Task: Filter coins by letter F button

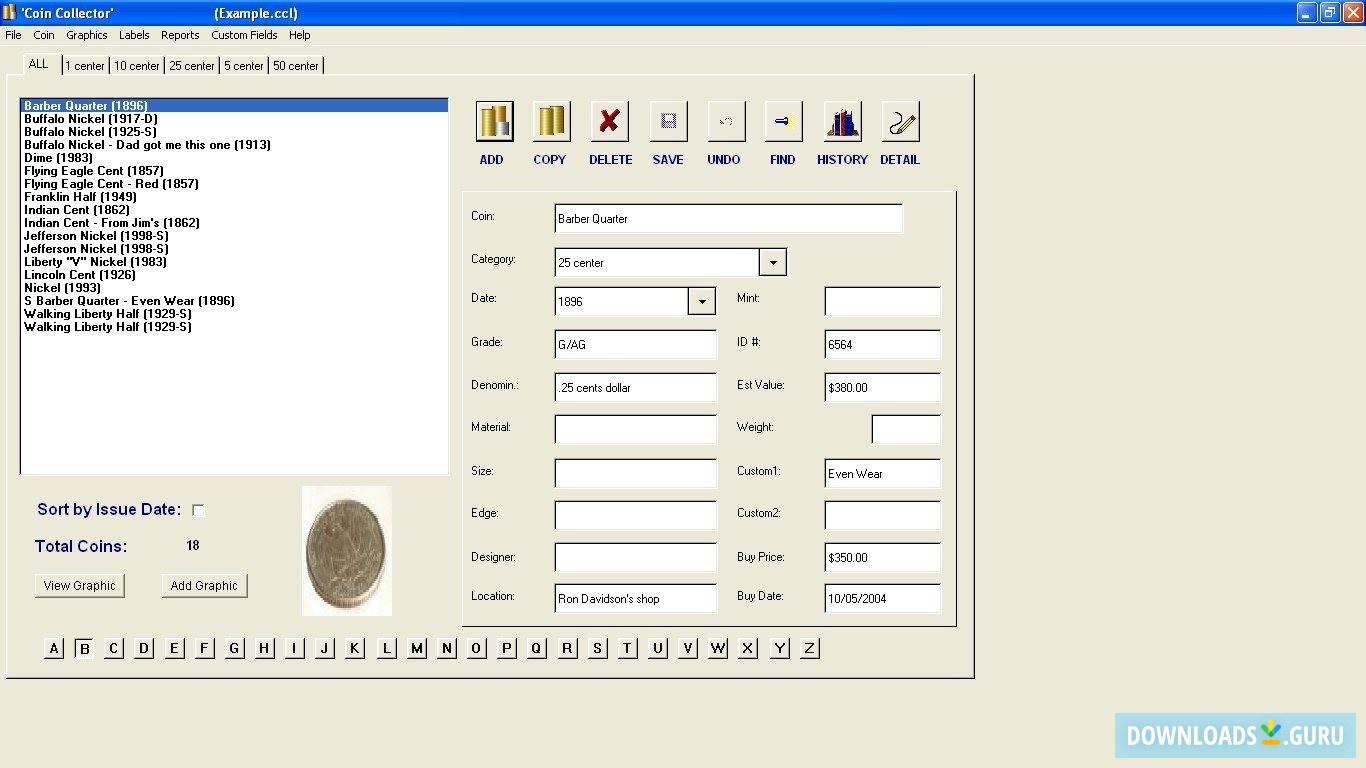Action: 204,648
